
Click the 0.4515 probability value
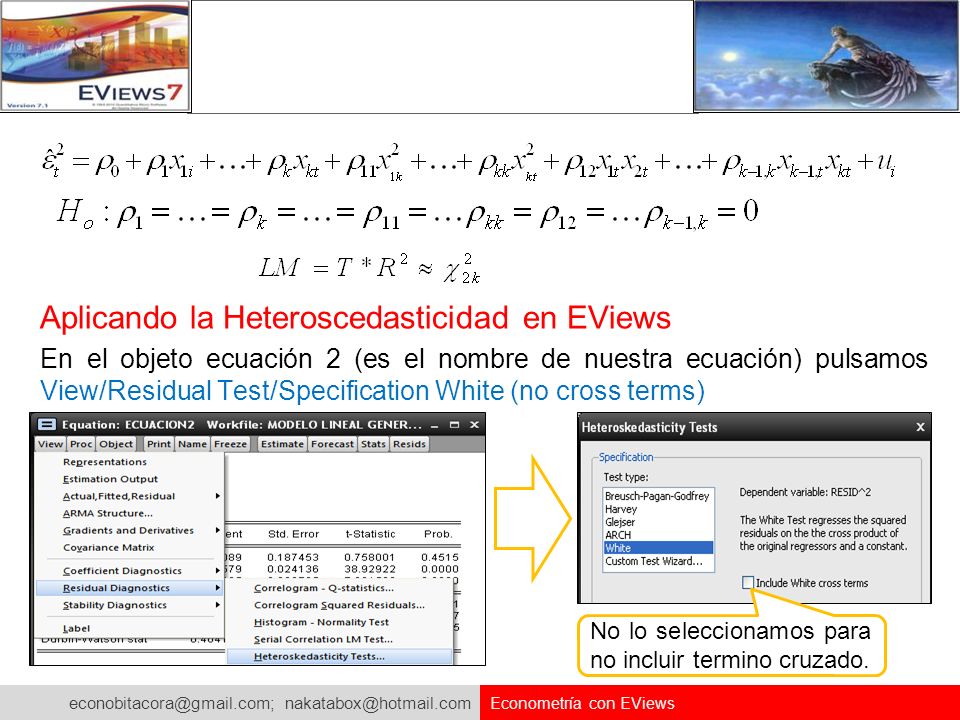pyautogui.click(x=440, y=557)
